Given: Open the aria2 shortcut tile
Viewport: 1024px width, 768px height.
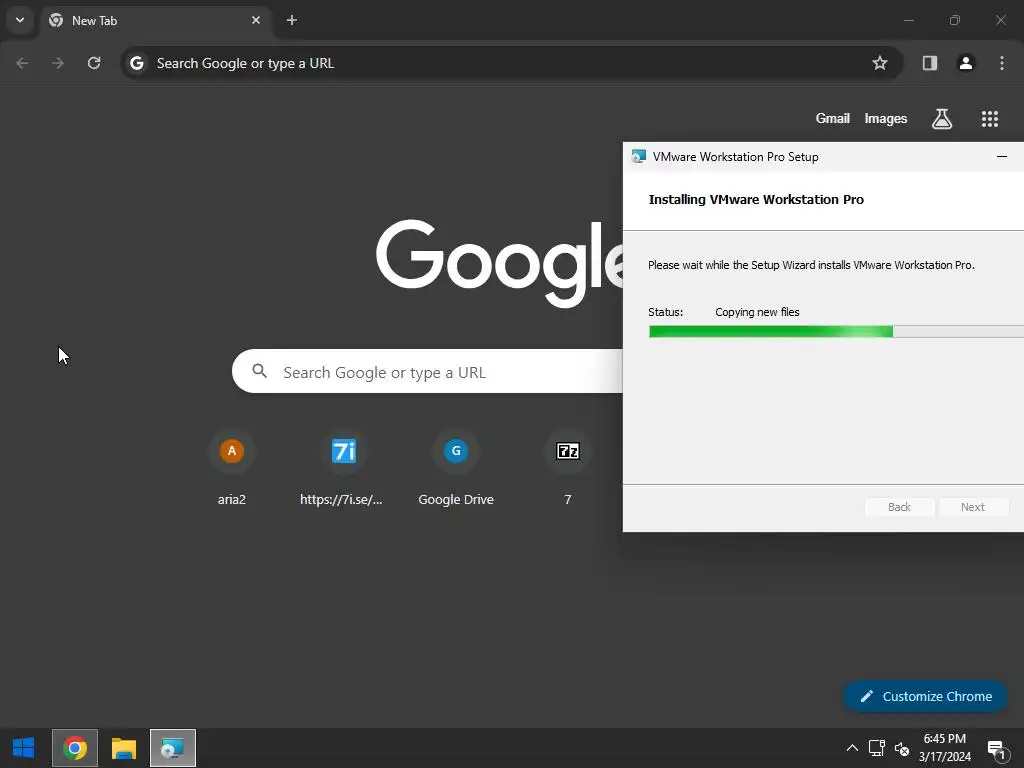Looking at the screenshot, I should [232, 468].
